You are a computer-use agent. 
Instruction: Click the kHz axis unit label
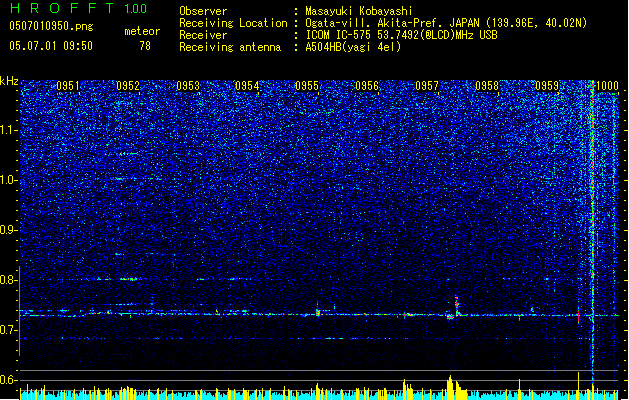coord(9,81)
